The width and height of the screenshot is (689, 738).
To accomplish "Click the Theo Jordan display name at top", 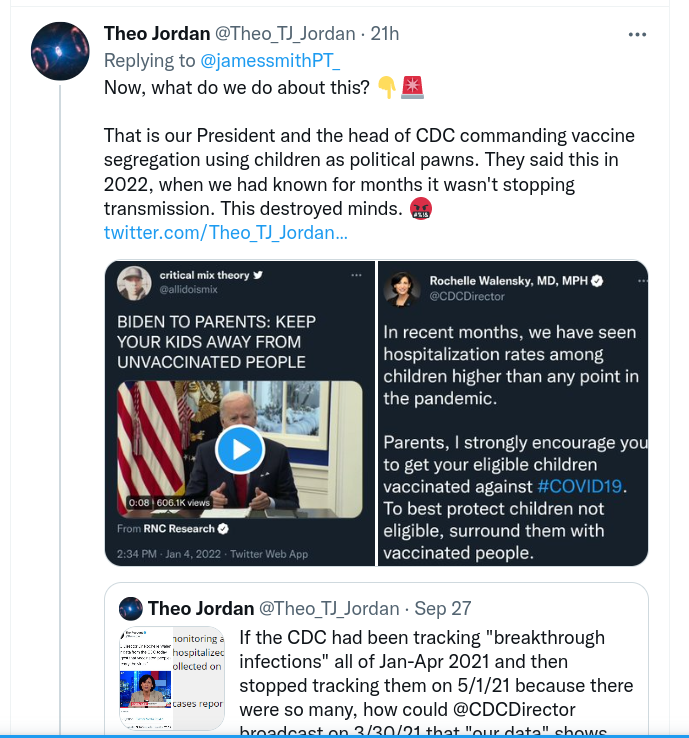I will 157,34.
